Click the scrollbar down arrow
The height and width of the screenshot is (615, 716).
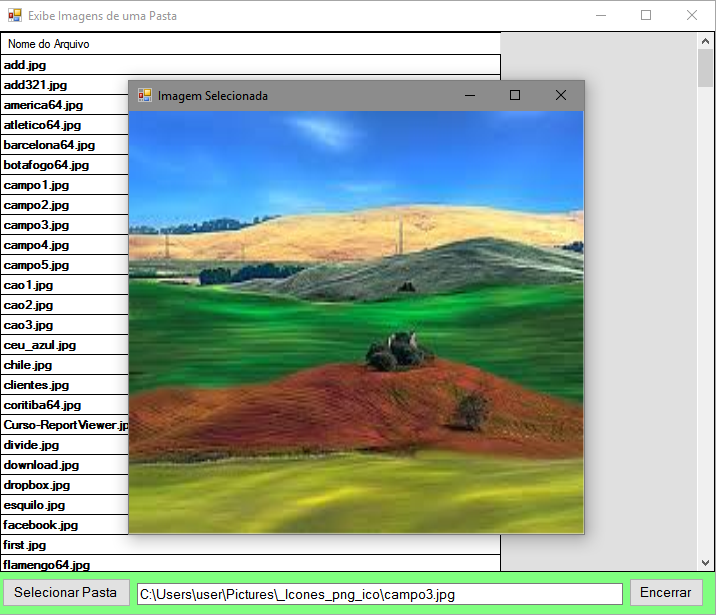(x=705, y=563)
